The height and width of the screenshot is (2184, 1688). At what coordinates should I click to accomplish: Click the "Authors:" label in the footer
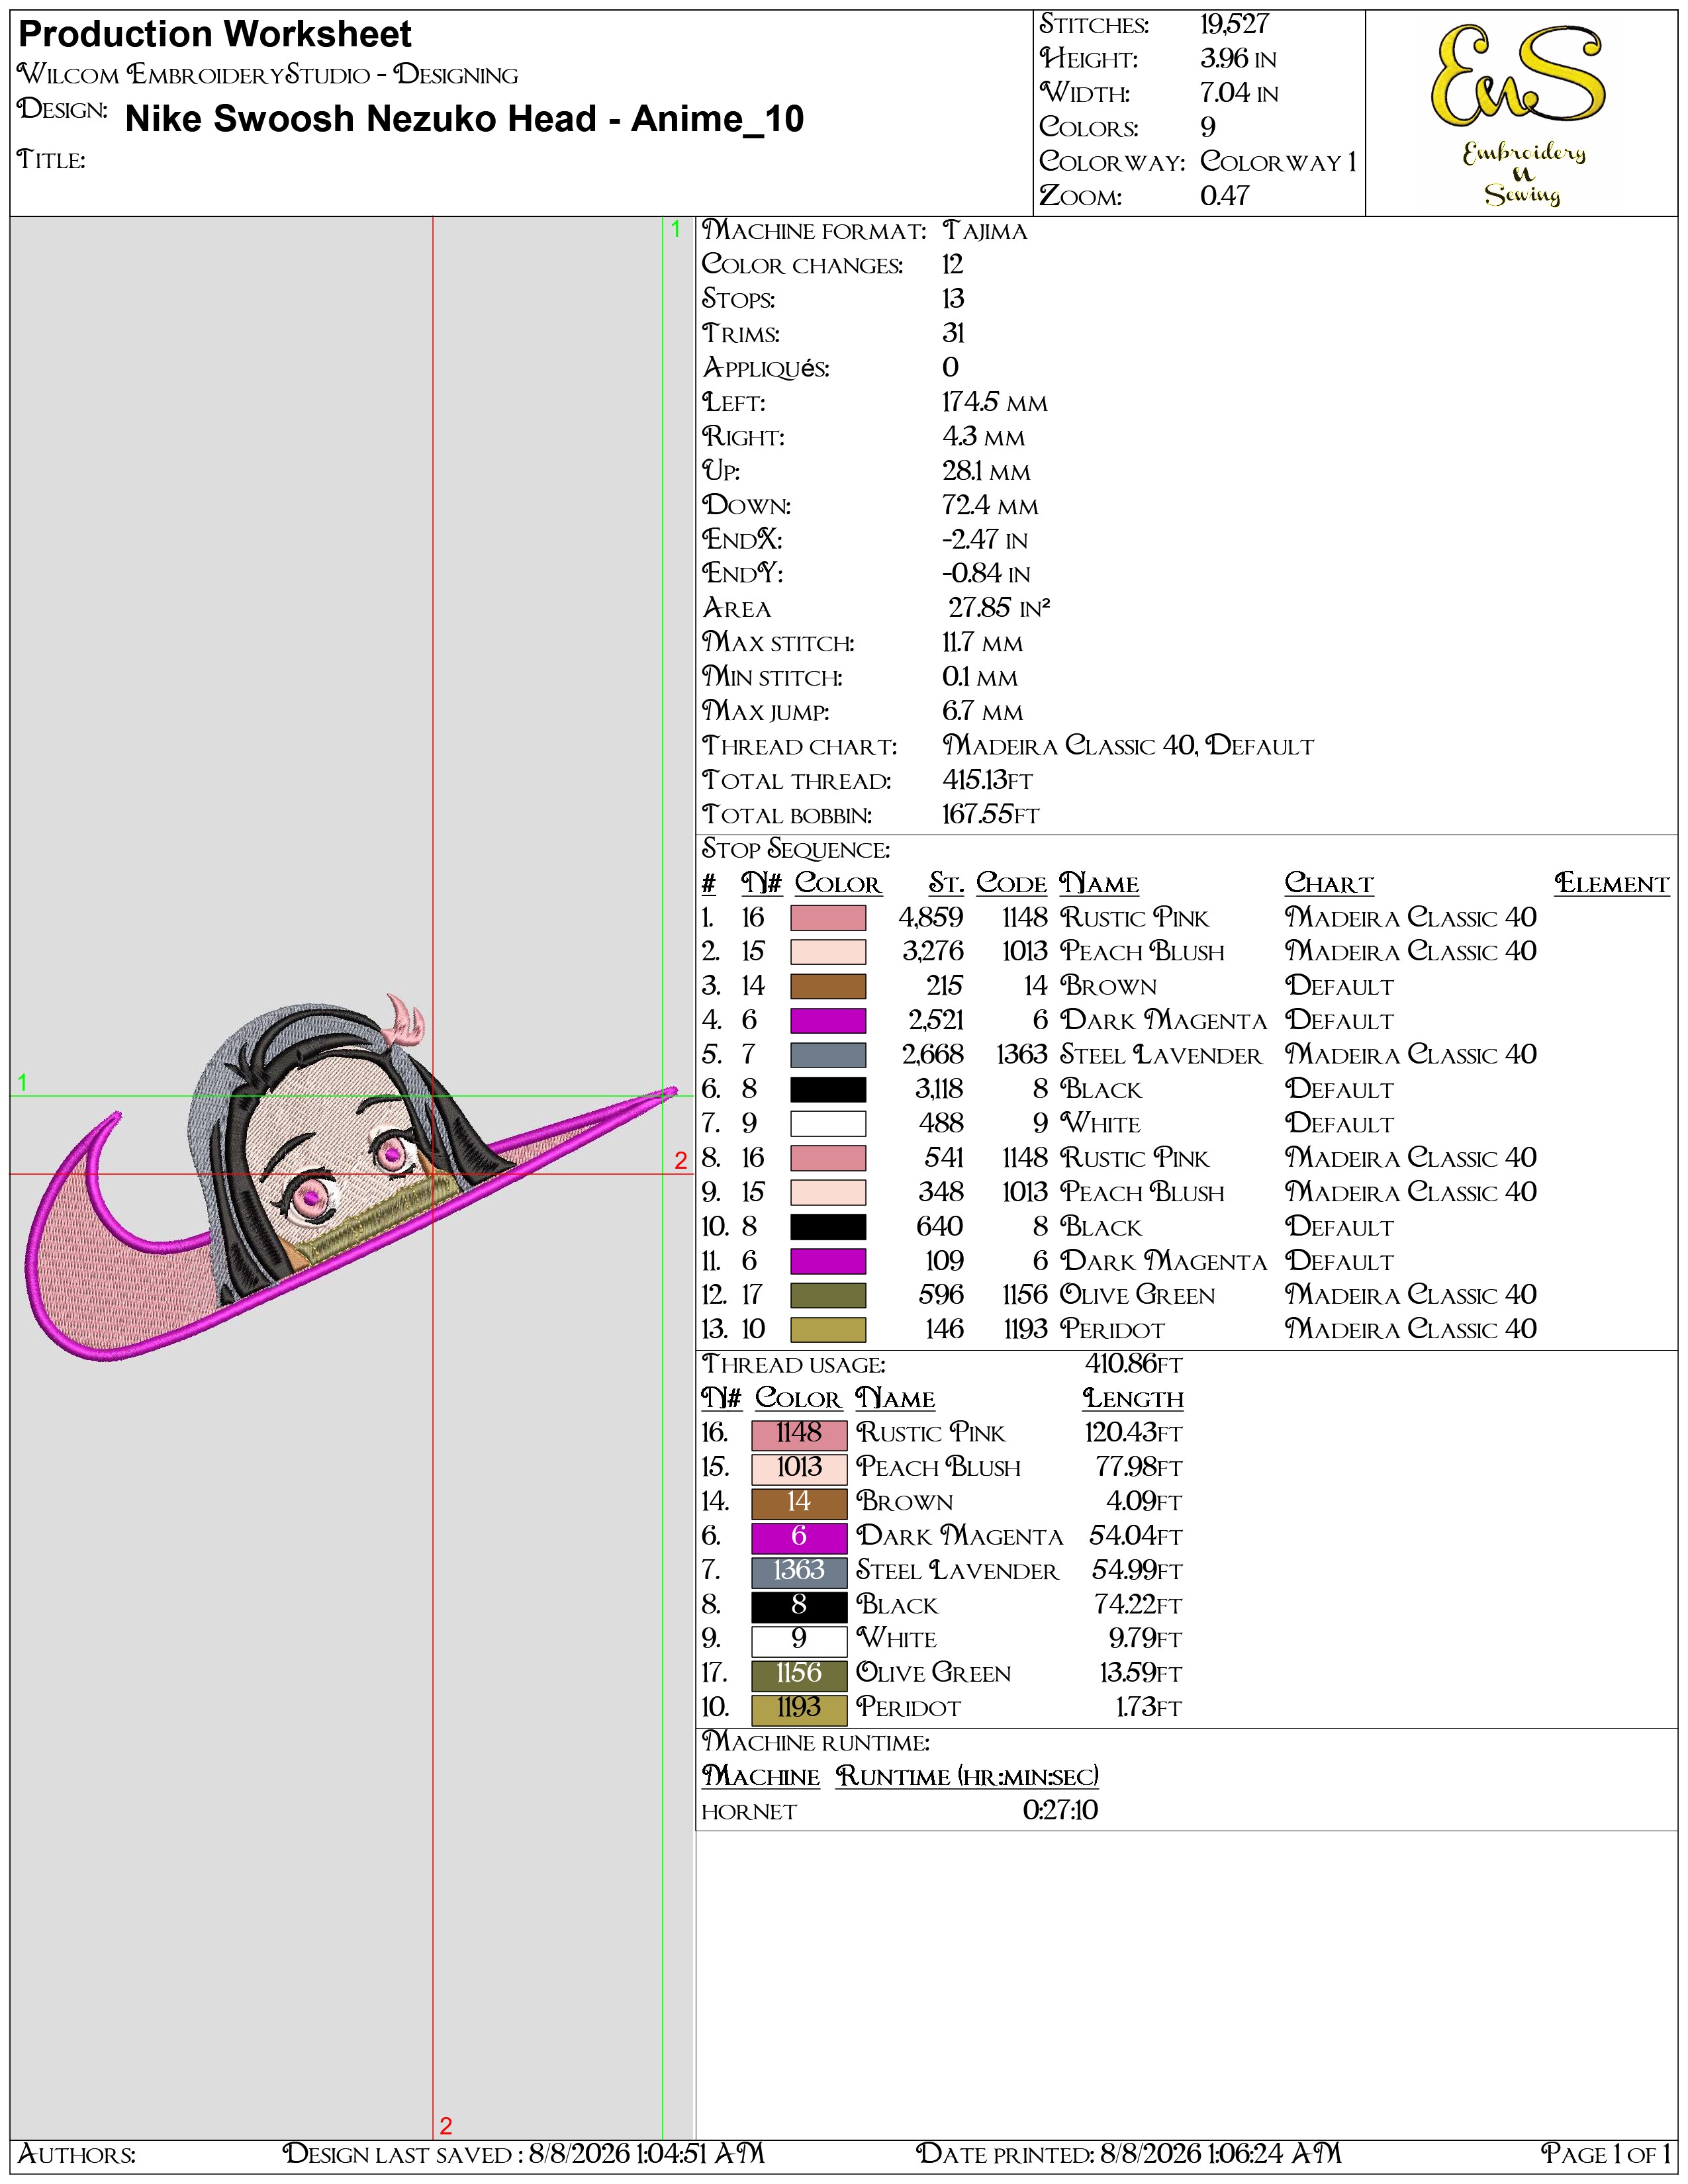pyautogui.click(x=77, y=2153)
